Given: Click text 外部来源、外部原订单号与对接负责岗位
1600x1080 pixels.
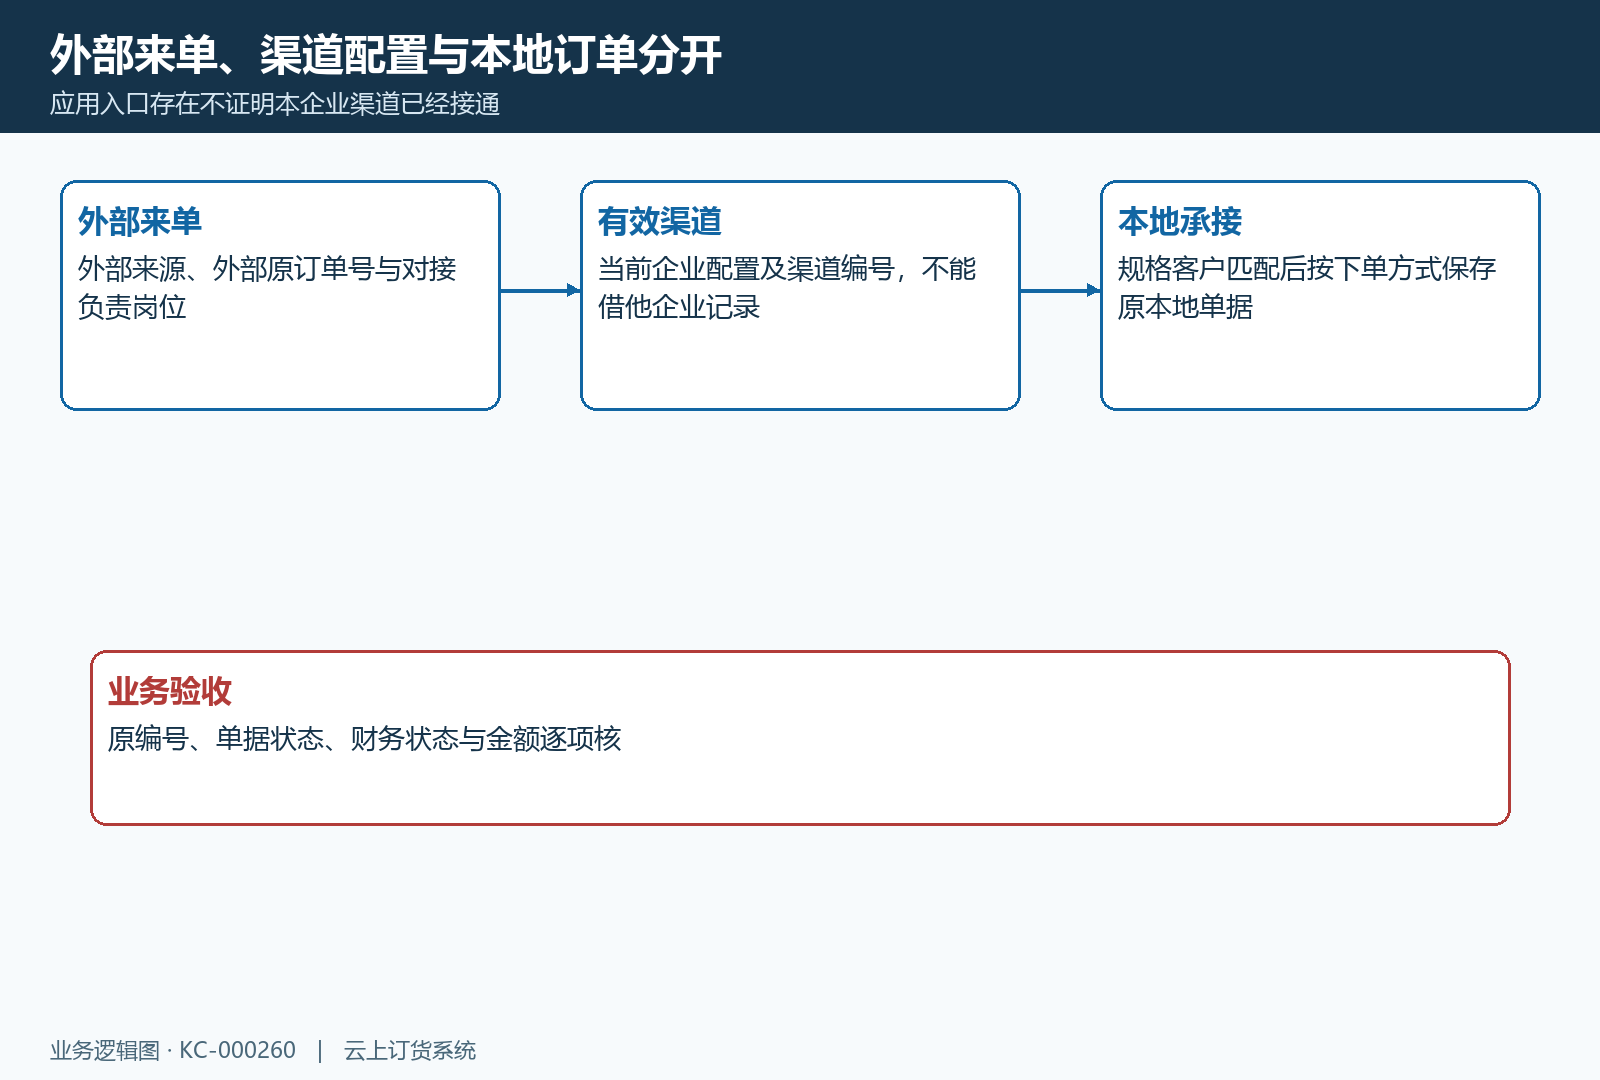Looking at the screenshot, I should coord(267,287).
